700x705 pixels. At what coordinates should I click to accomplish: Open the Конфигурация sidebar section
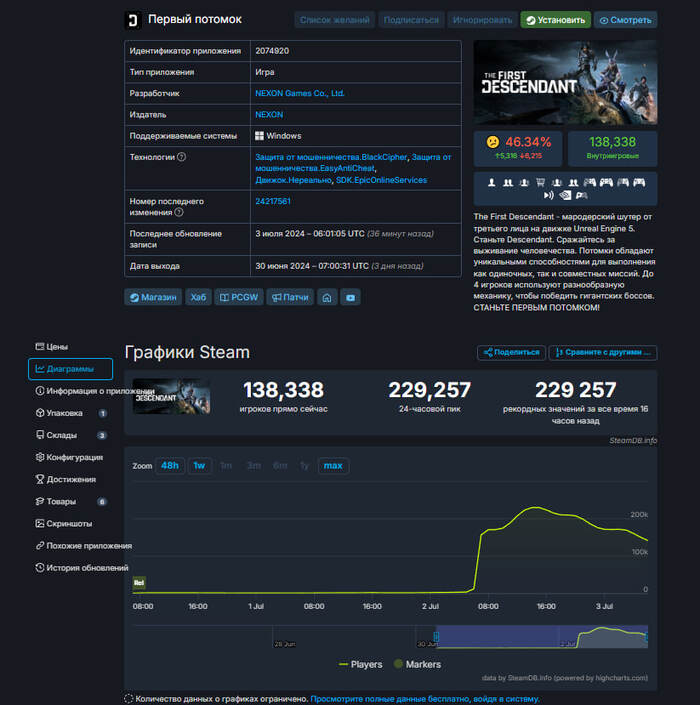(x=70, y=457)
